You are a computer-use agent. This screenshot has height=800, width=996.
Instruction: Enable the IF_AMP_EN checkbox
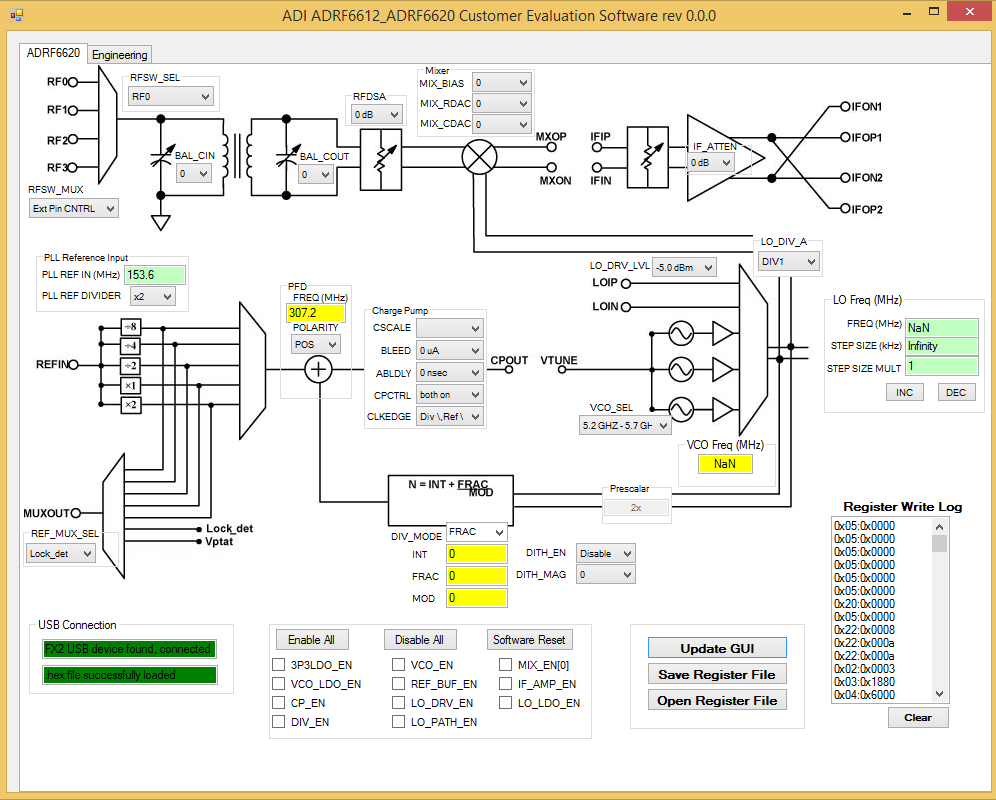pyautogui.click(x=506, y=684)
